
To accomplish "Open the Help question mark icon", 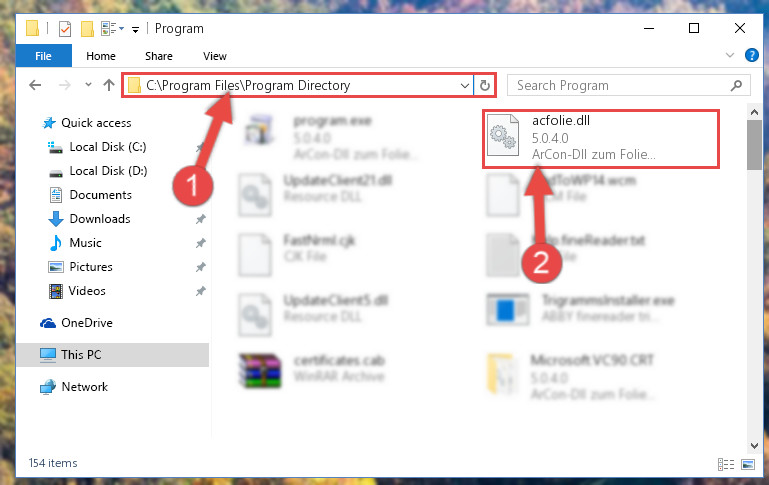I will 751,55.
